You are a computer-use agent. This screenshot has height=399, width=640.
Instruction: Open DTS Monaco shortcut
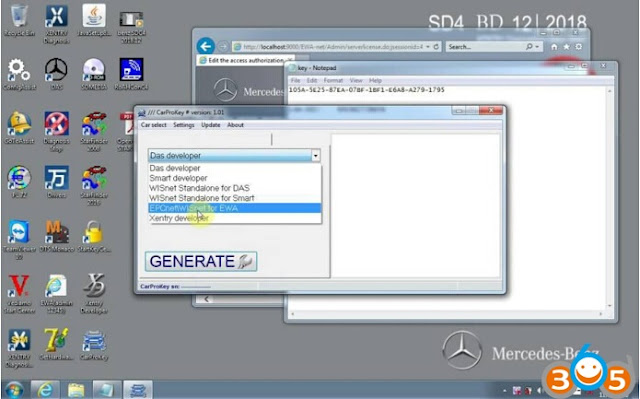(56, 236)
